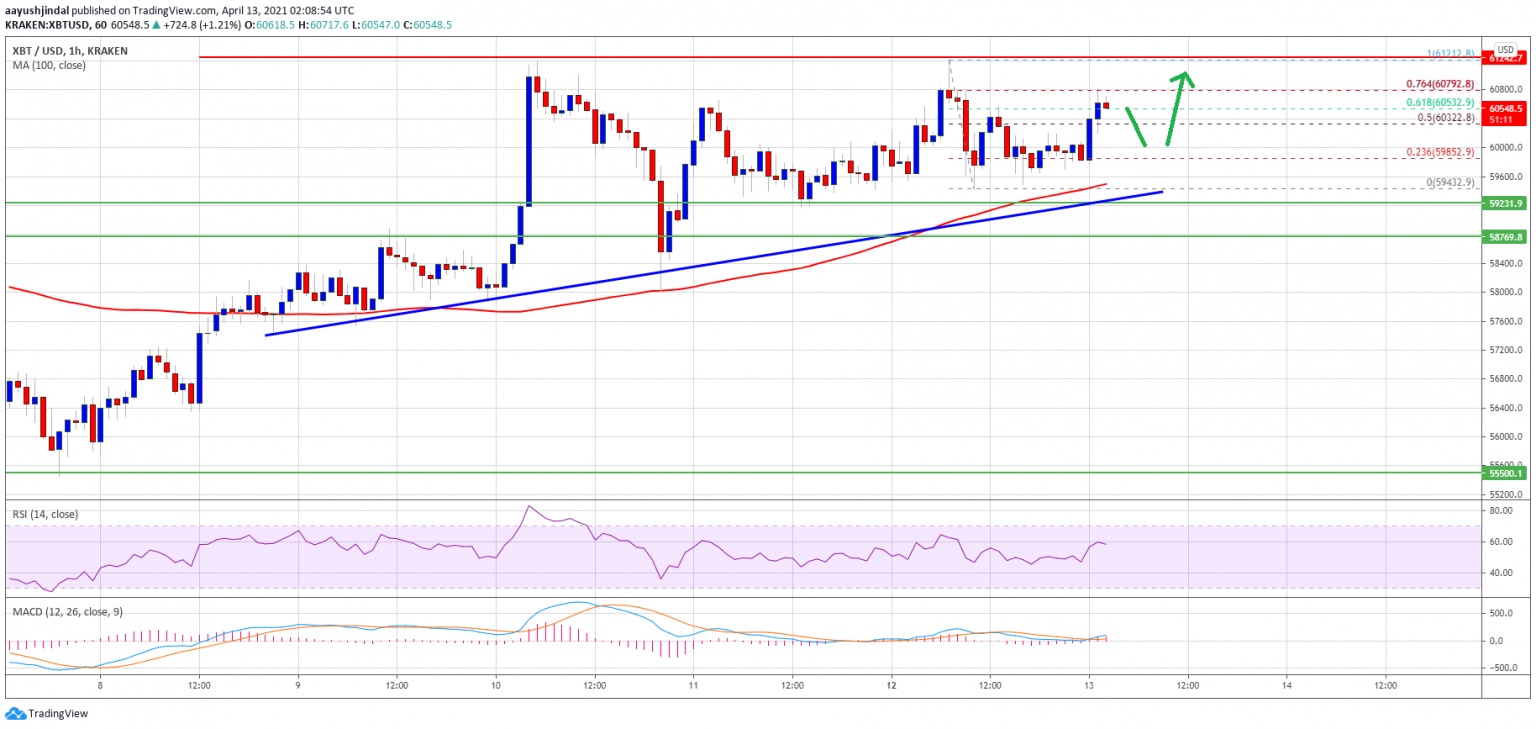Click the MACD axis value -500.0
Image resolution: width=1536 pixels, height=729 pixels.
[x=1504, y=668]
